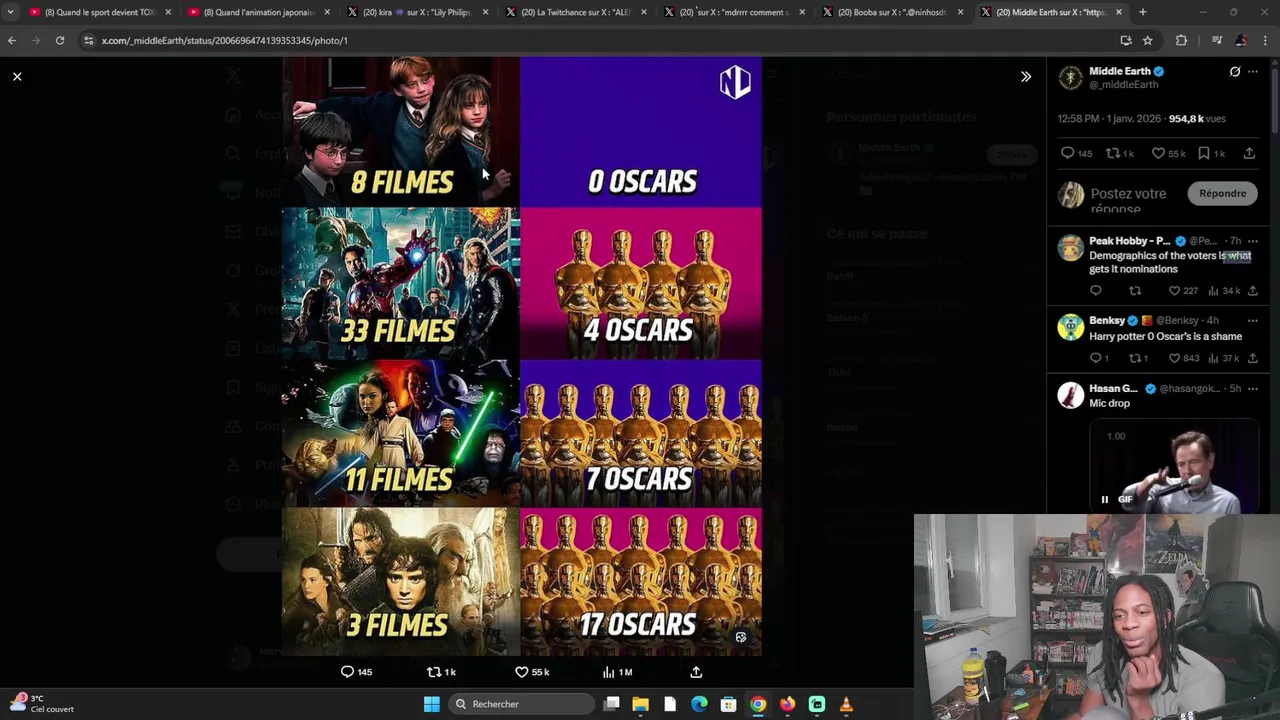
Task: Click the Répondre button
Action: pyautogui.click(x=1222, y=193)
